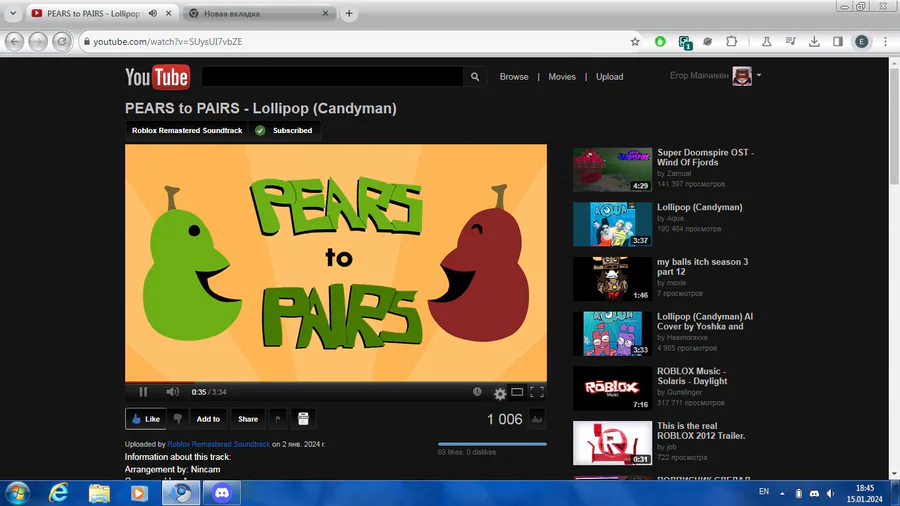
Task: Enter fullscreen video mode
Action: 537,392
